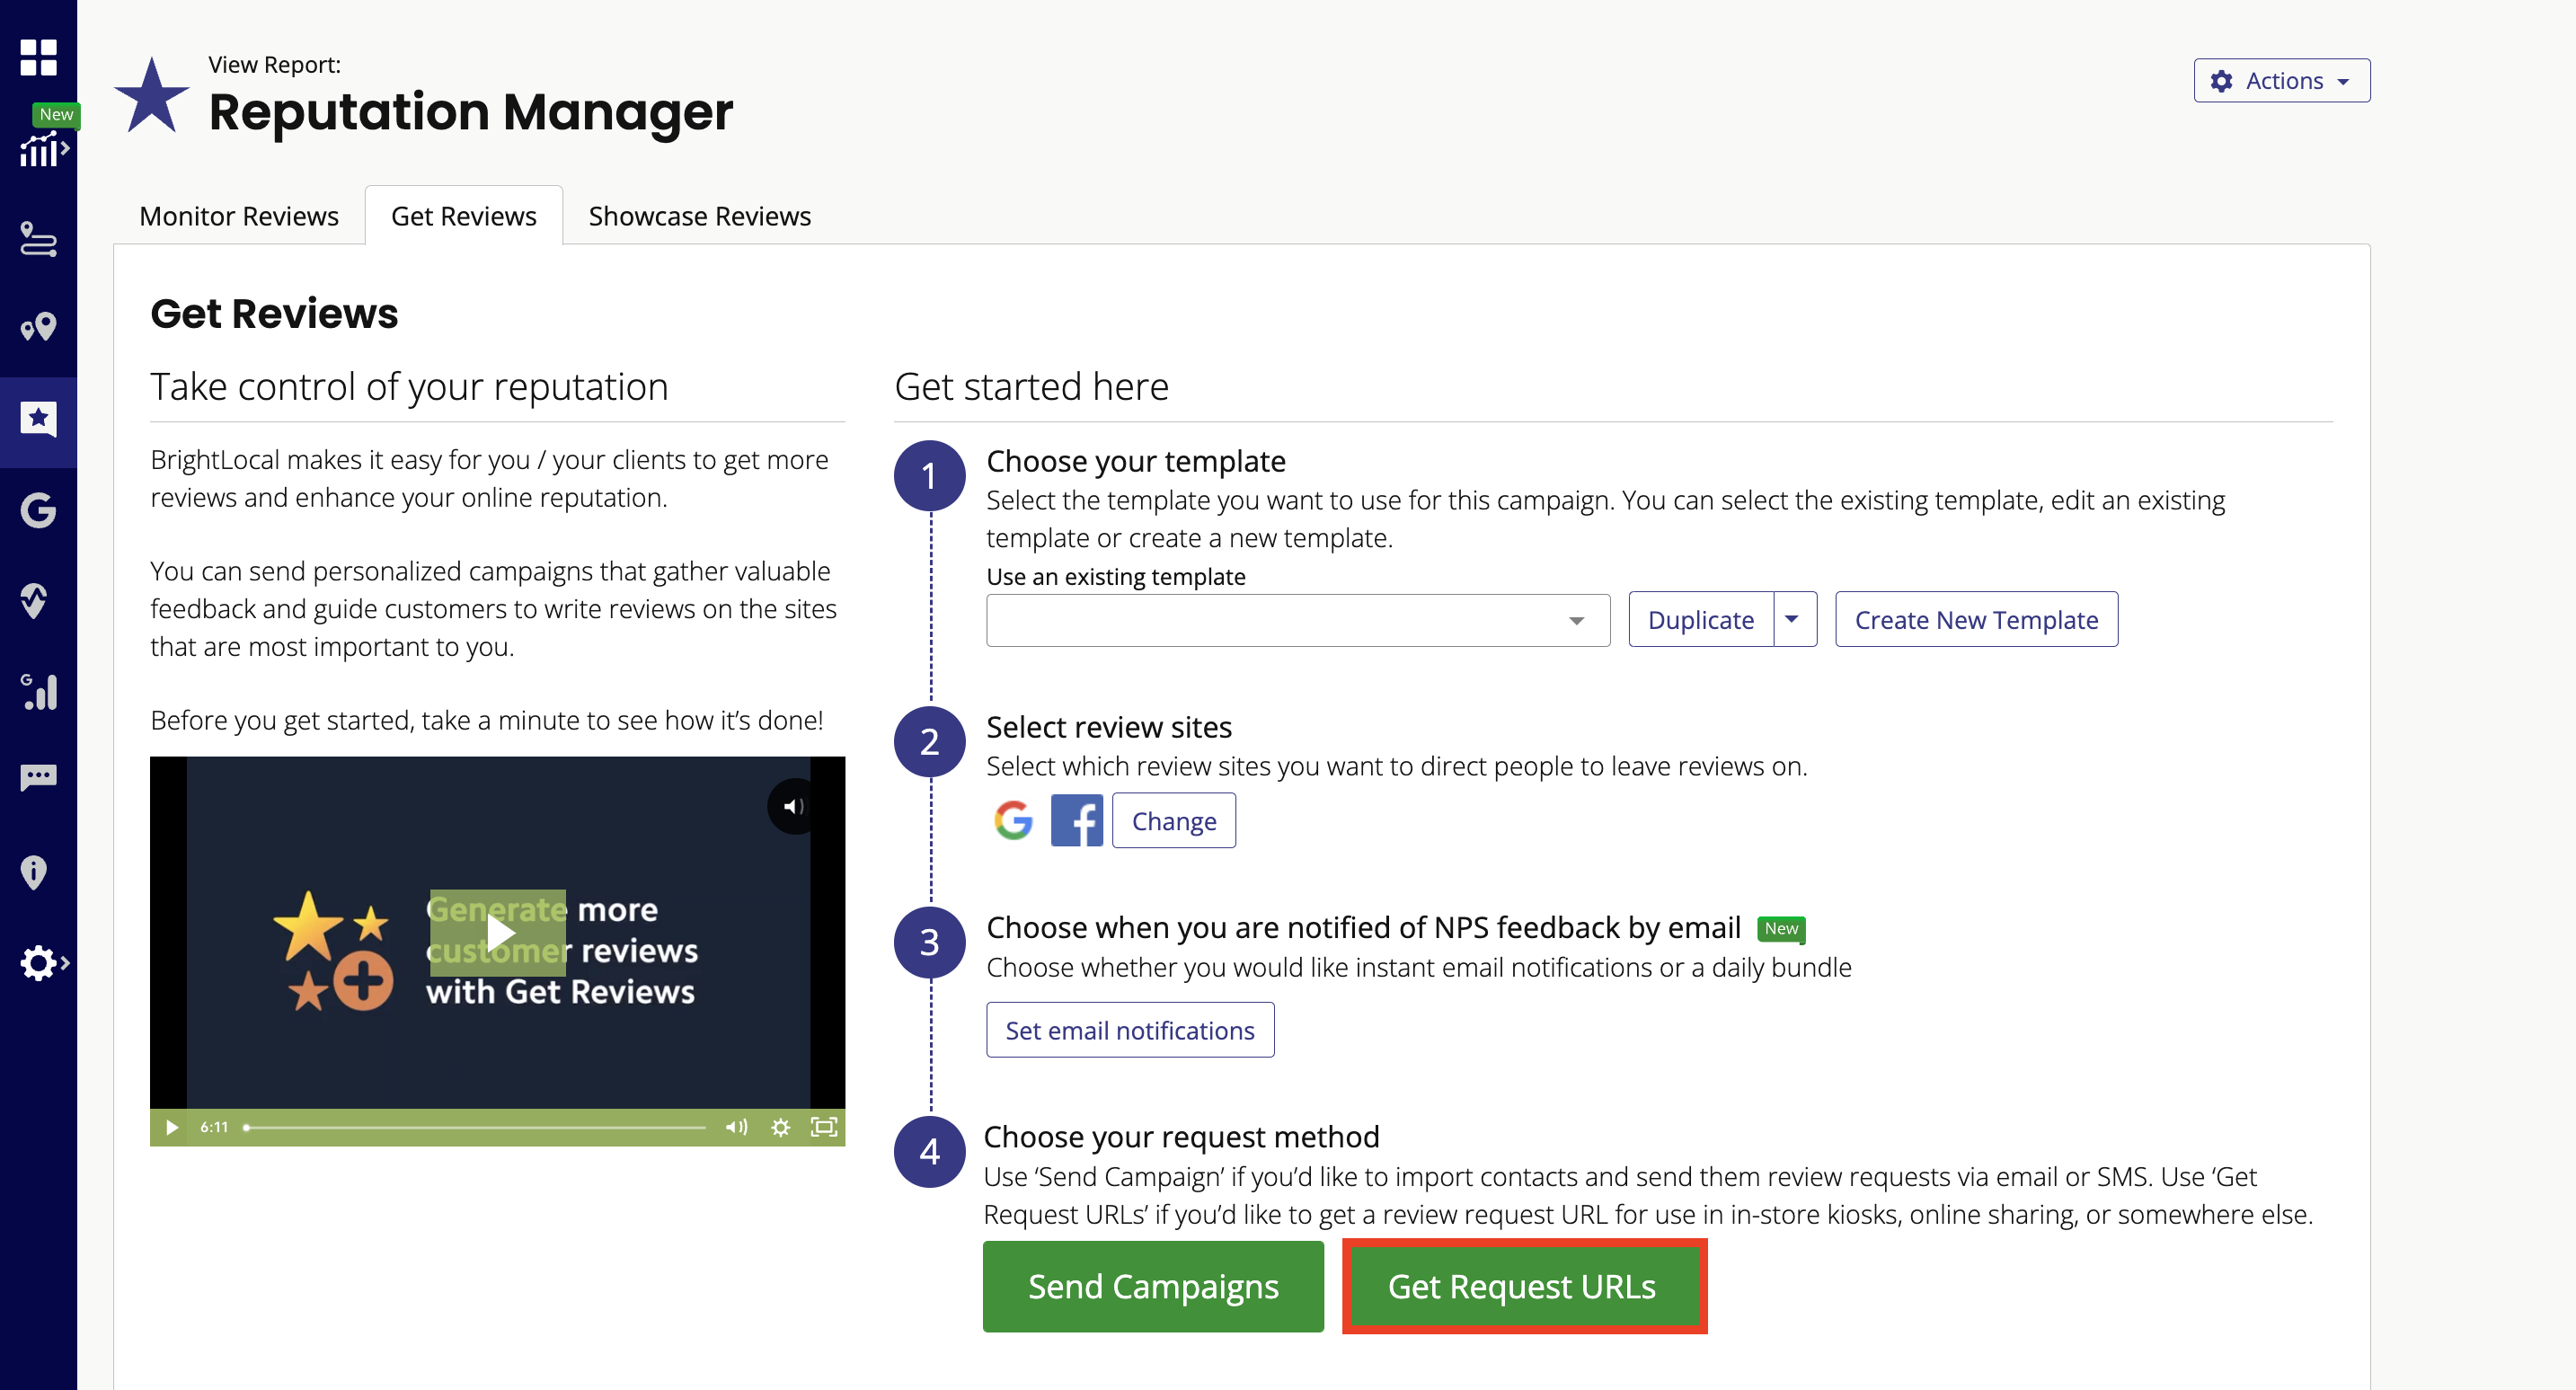Click Change to edit review sites
This screenshot has height=1390, width=2576.
[x=1173, y=820]
